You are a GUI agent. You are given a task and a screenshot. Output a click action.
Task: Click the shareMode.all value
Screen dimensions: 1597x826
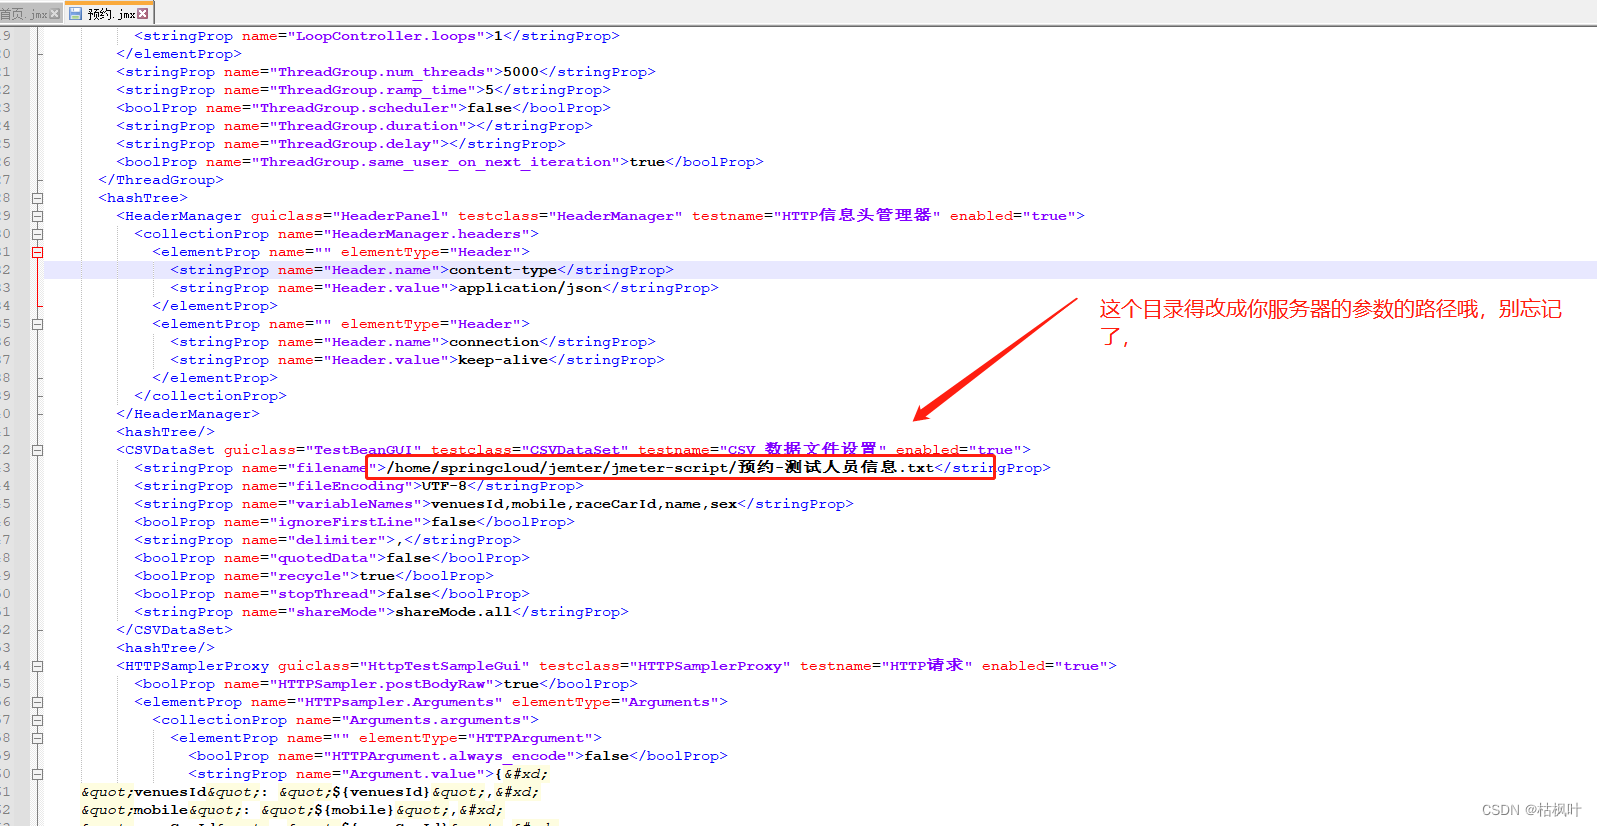click(x=453, y=612)
